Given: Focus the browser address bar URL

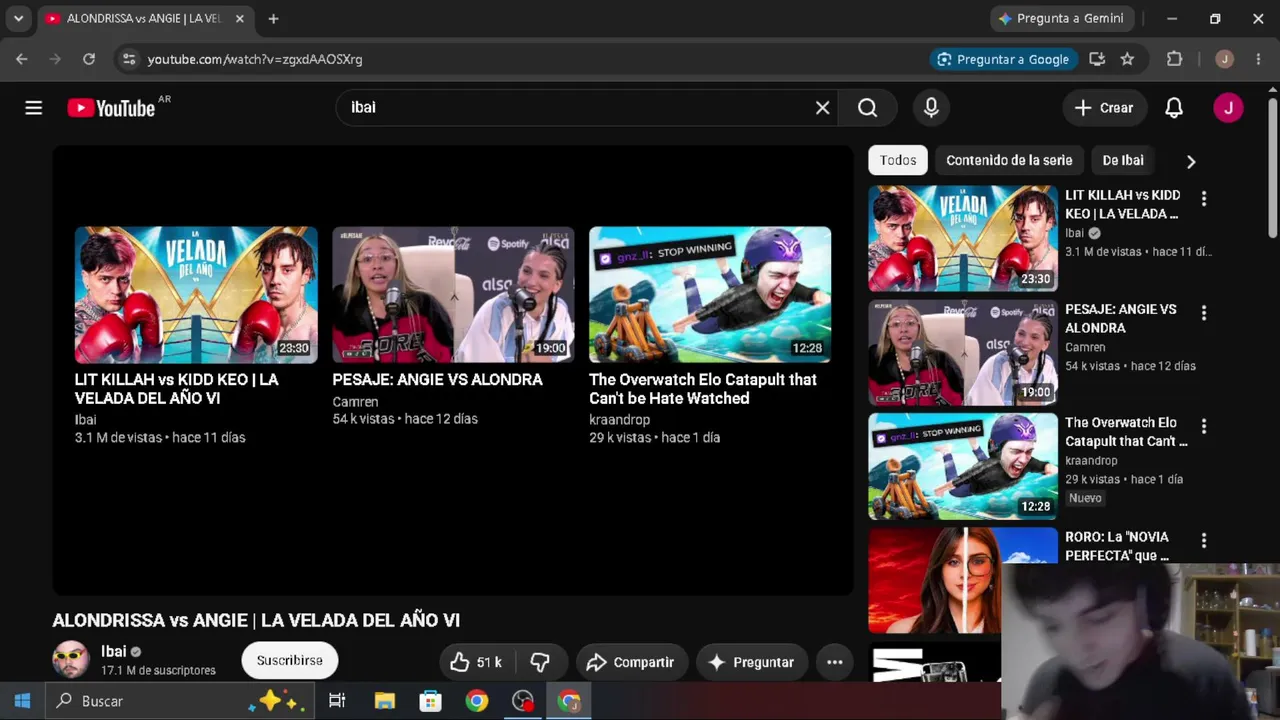Looking at the screenshot, I should (x=255, y=59).
